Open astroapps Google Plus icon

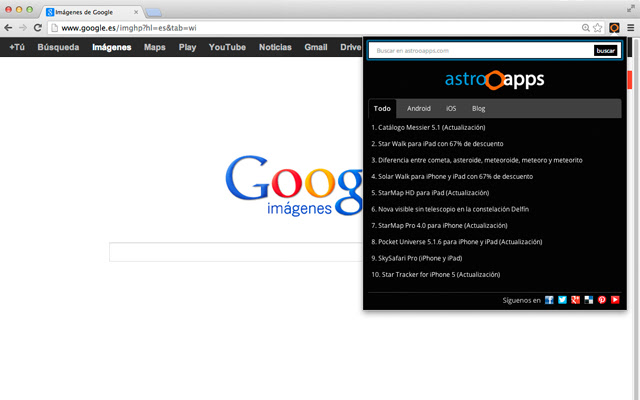tap(576, 300)
